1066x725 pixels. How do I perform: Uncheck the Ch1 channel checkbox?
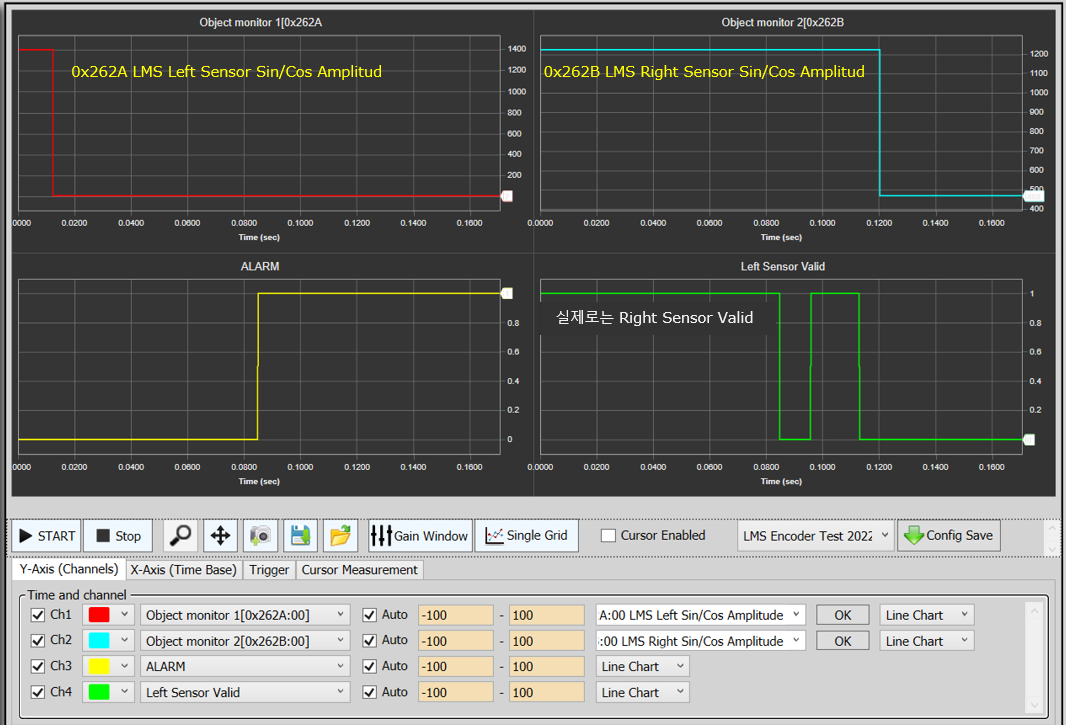point(38,615)
